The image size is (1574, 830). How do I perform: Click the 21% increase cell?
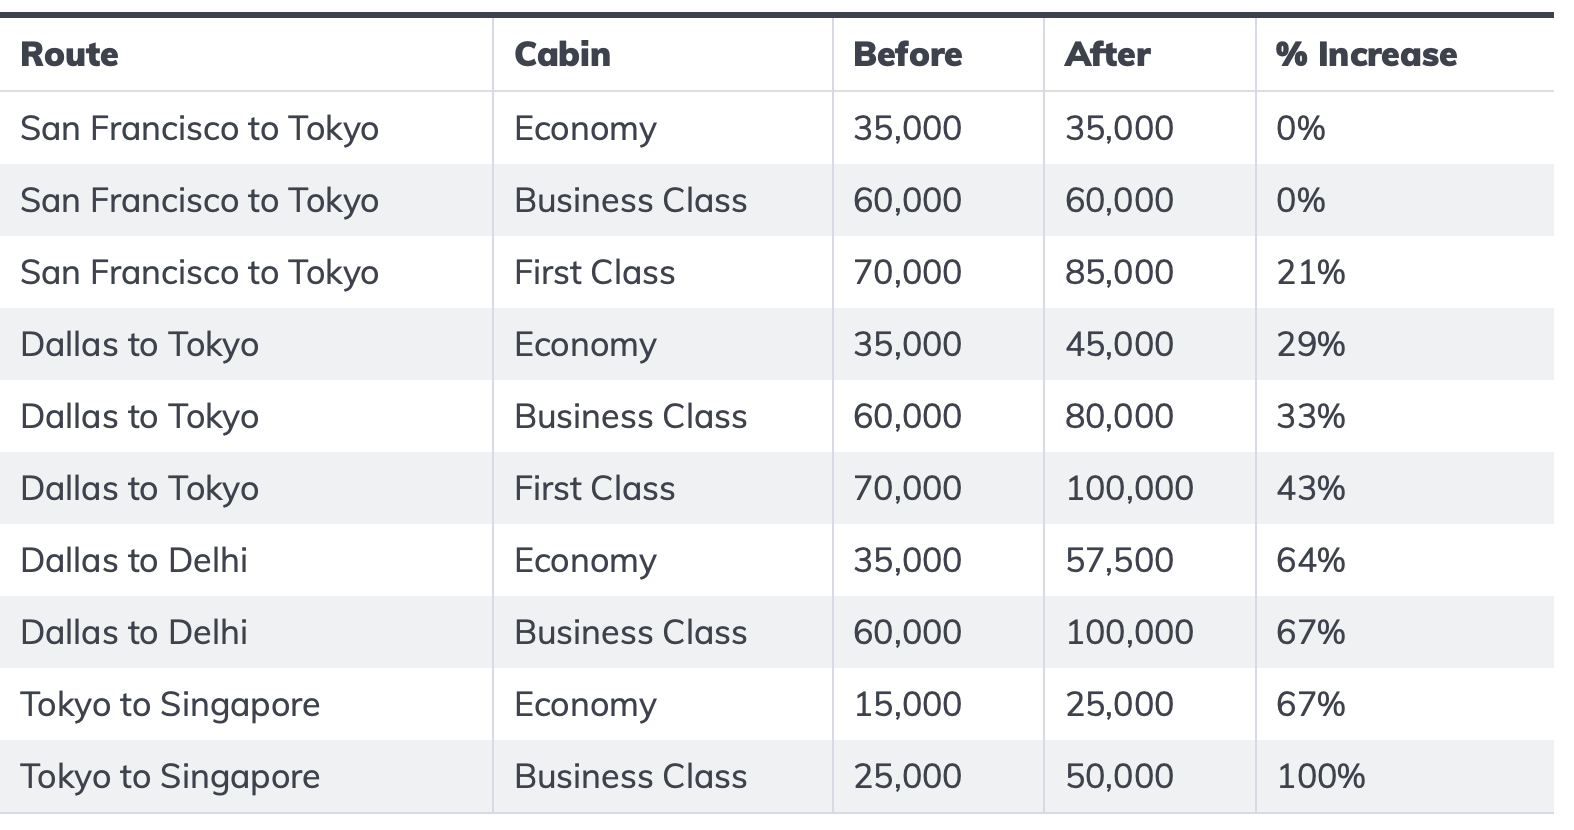(1310, 272)
